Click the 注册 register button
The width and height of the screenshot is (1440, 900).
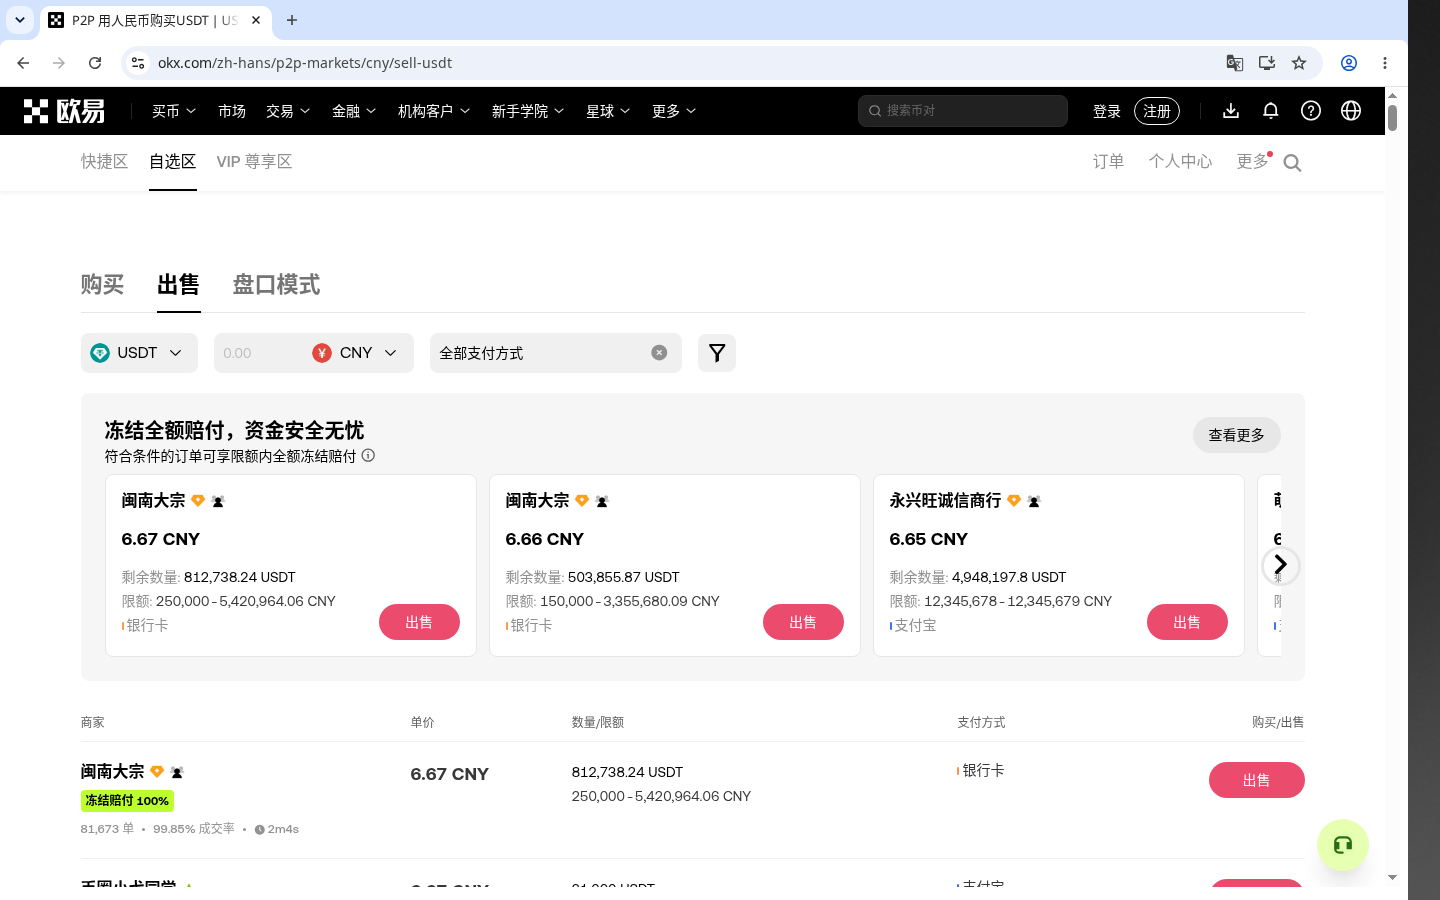[1157, 111]
